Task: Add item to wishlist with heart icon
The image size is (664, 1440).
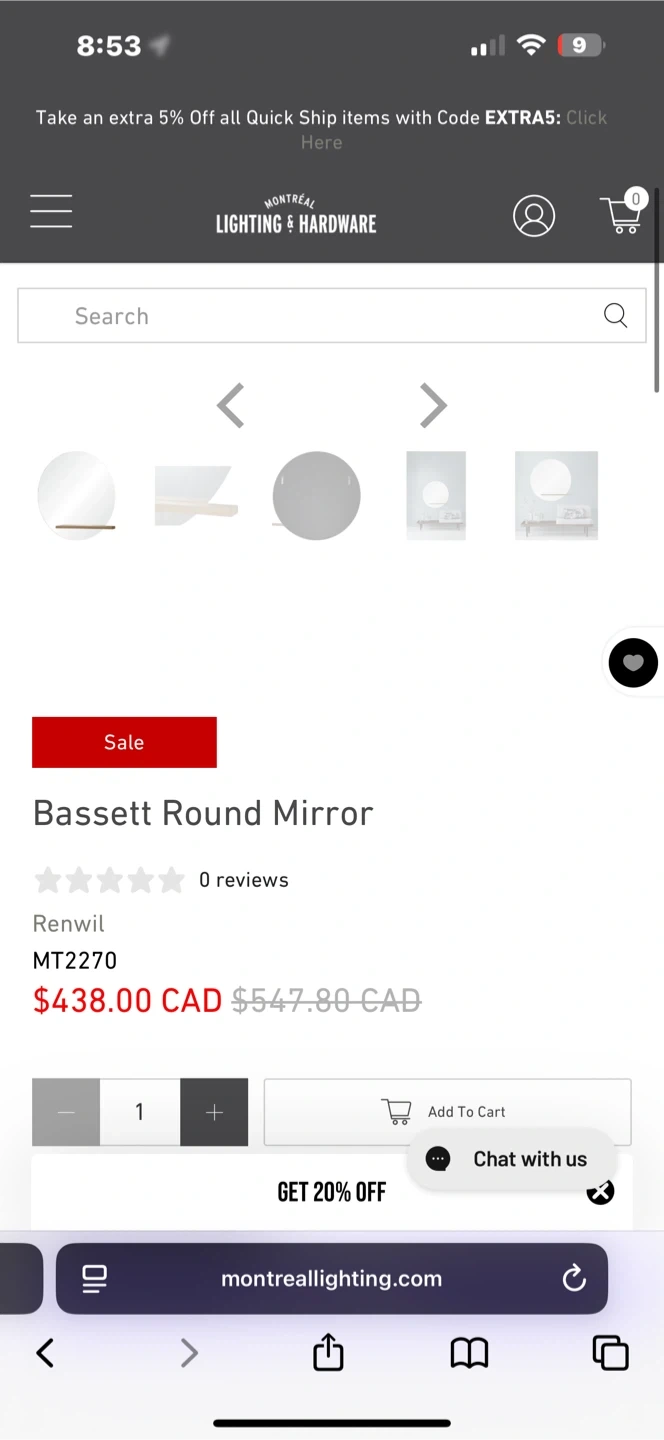Action: [633, 662]
